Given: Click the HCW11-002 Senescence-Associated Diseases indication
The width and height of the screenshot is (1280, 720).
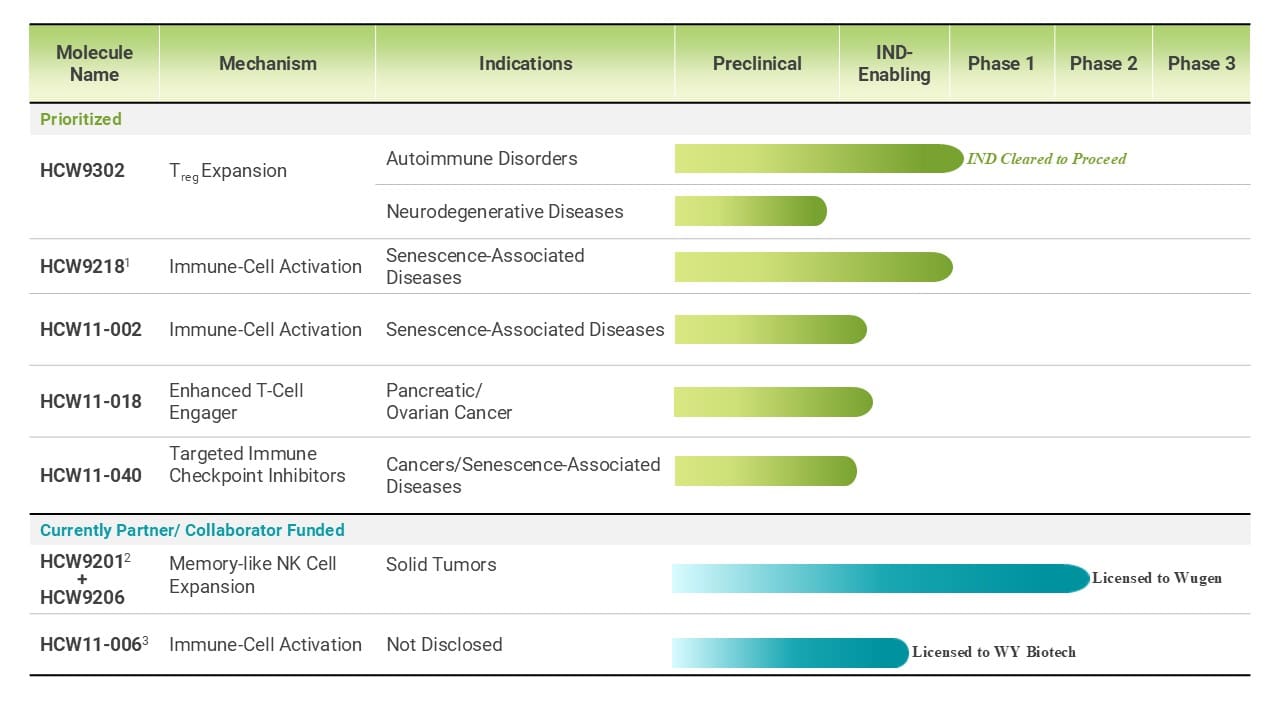Looking at the screenshot, I should (525, 329).
